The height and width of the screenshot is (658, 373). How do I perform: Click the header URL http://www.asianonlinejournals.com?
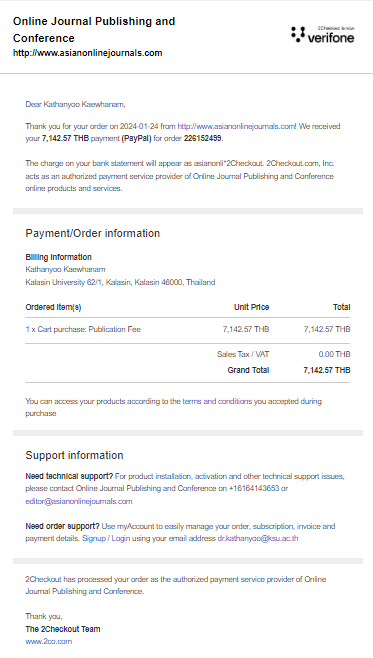pyautogui.click(x=88, y=53)
